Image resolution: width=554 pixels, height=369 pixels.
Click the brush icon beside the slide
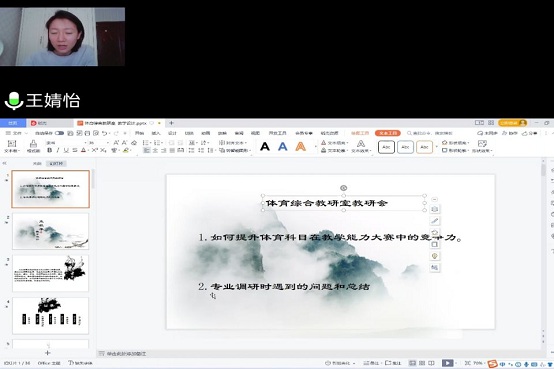pyautogui.click(x=435, y=221)
